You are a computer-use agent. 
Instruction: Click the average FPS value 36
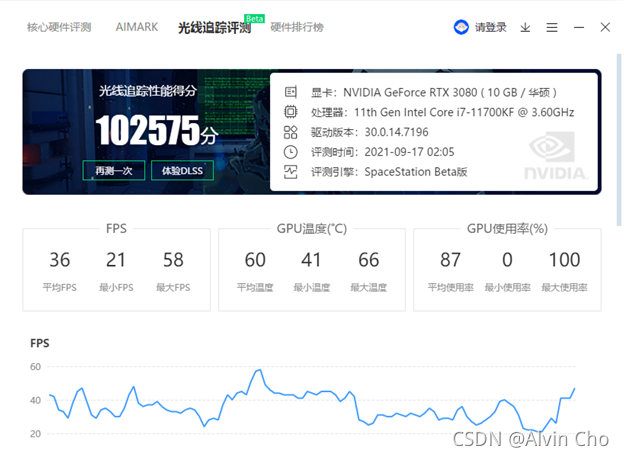point(60,260)
